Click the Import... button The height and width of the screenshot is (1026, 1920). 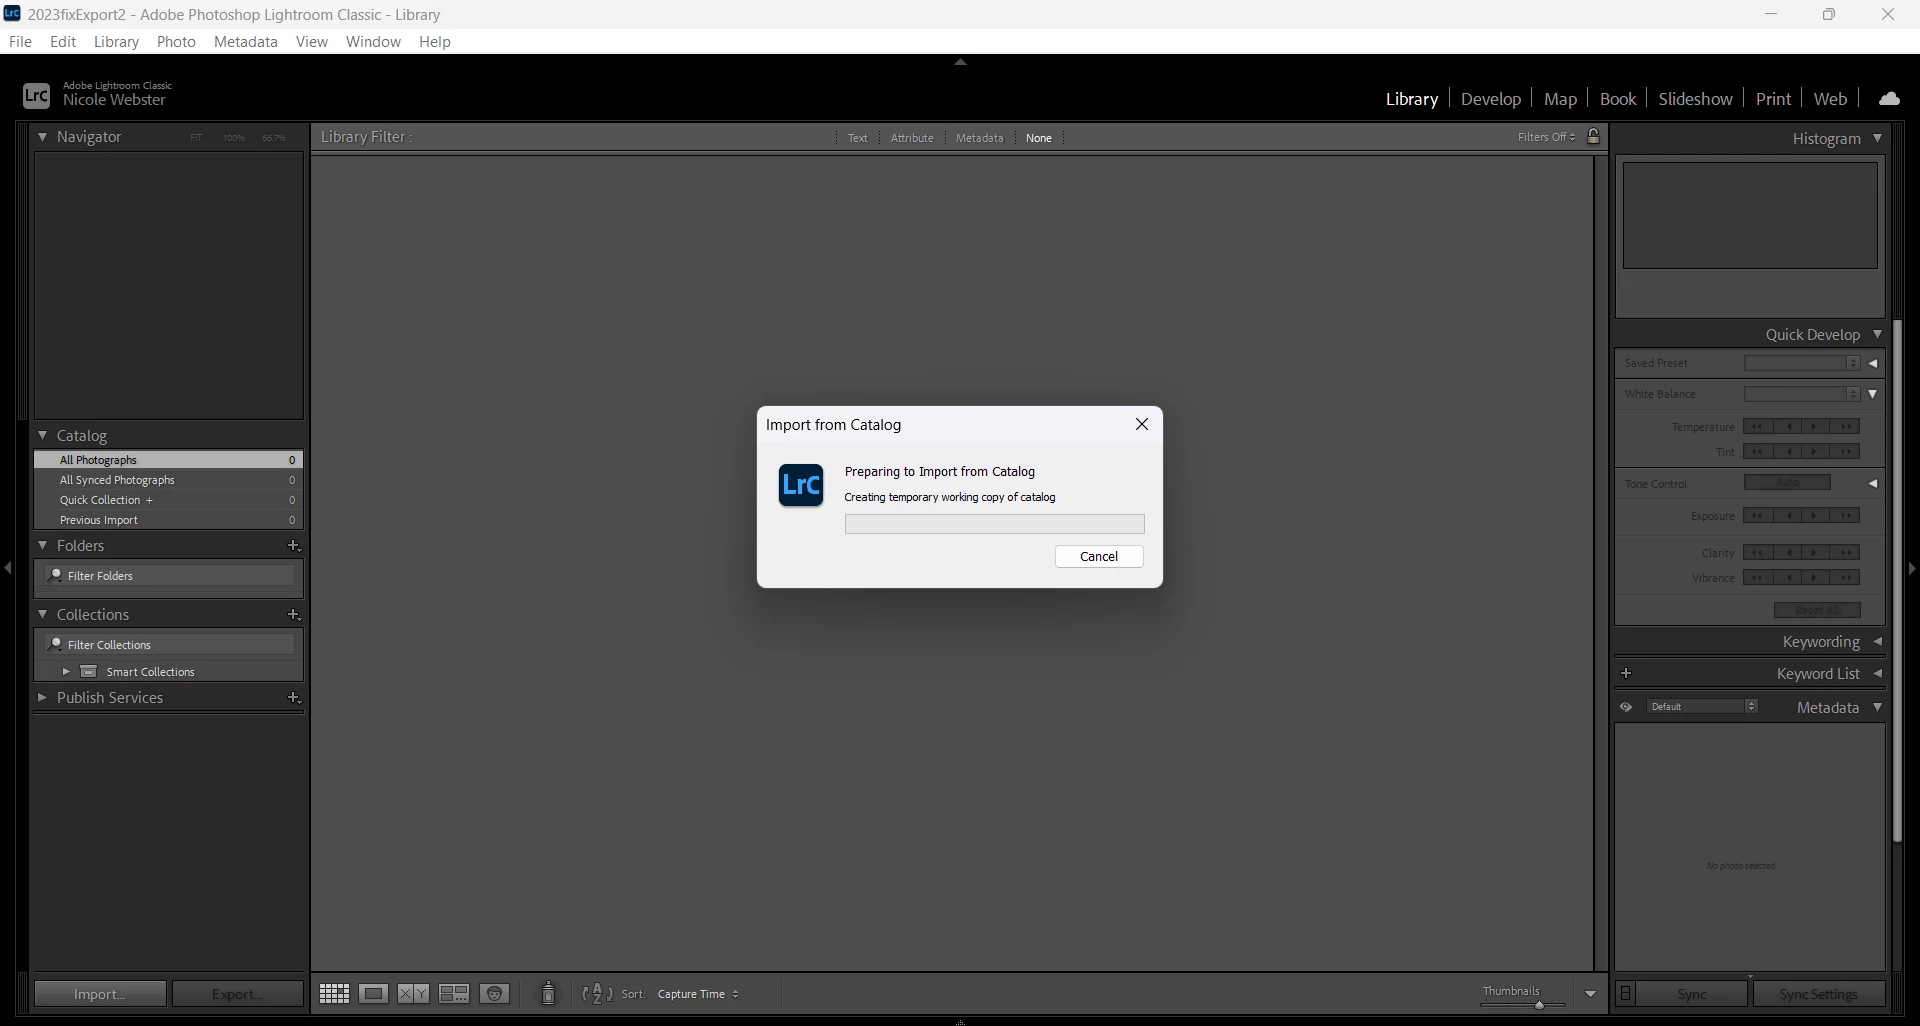point(100,994)
